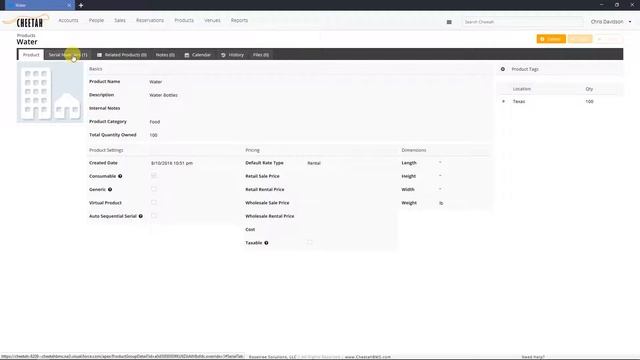
Task: Click the Need help link in footer
Action: [533, 357]
